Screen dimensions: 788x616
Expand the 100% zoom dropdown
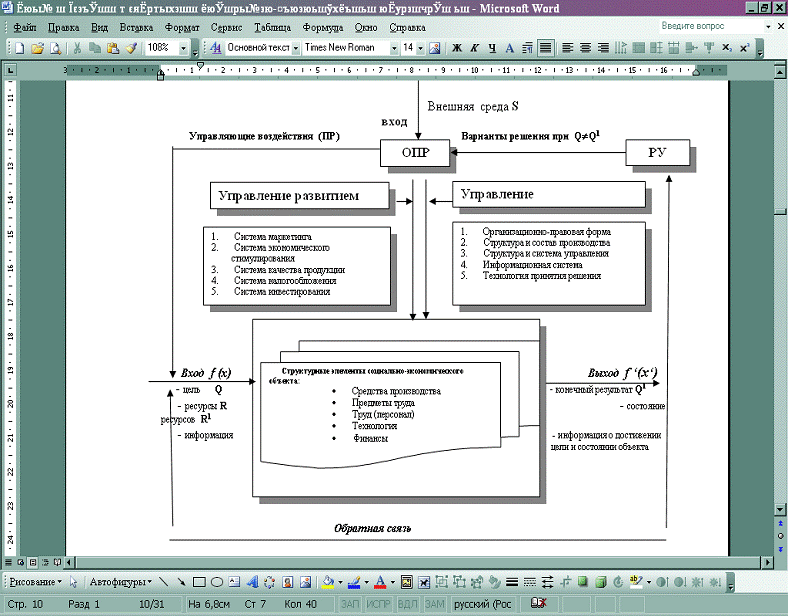(x=183, y=48)
